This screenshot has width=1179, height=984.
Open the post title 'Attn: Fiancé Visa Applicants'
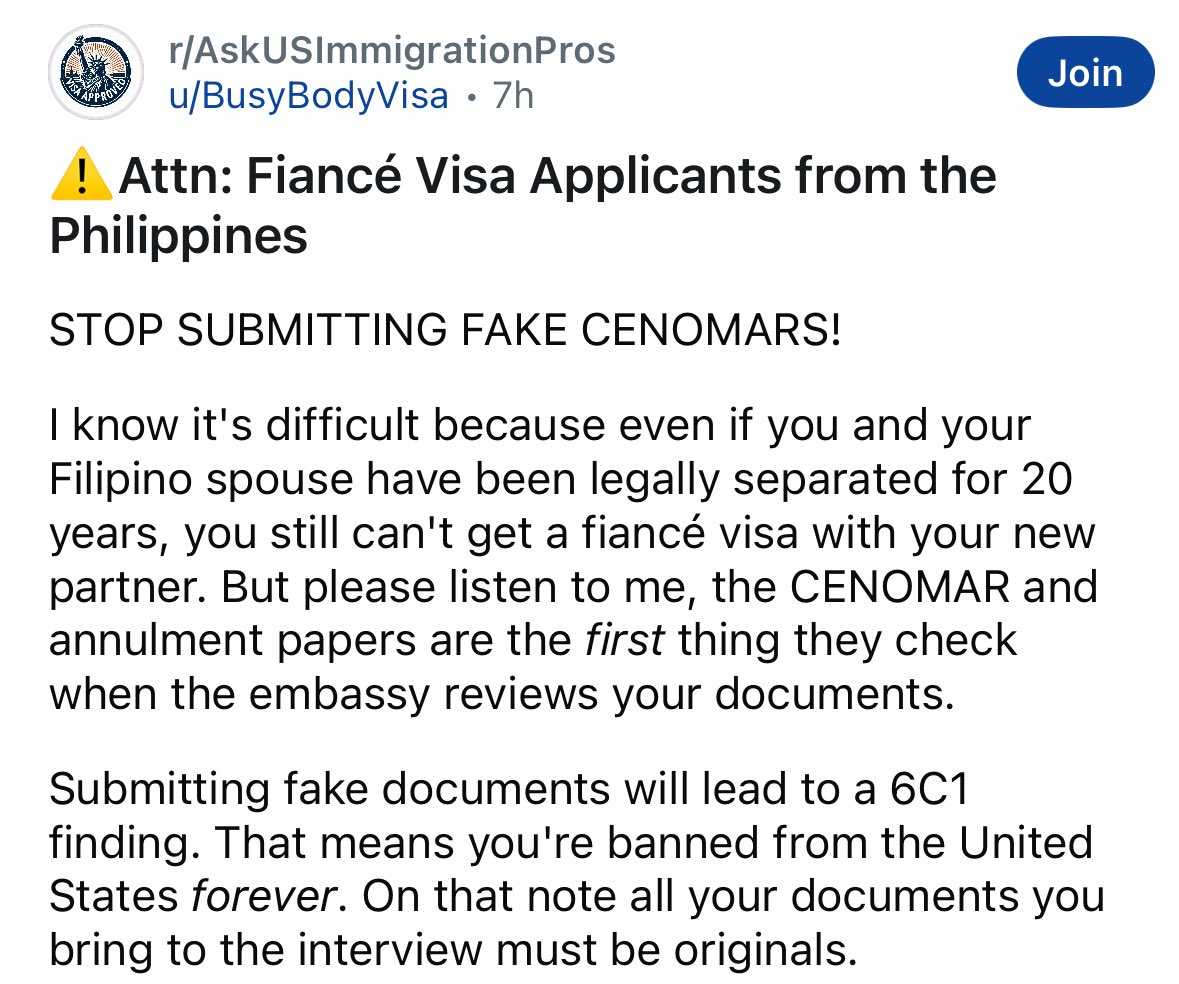(x=557, y=178)
